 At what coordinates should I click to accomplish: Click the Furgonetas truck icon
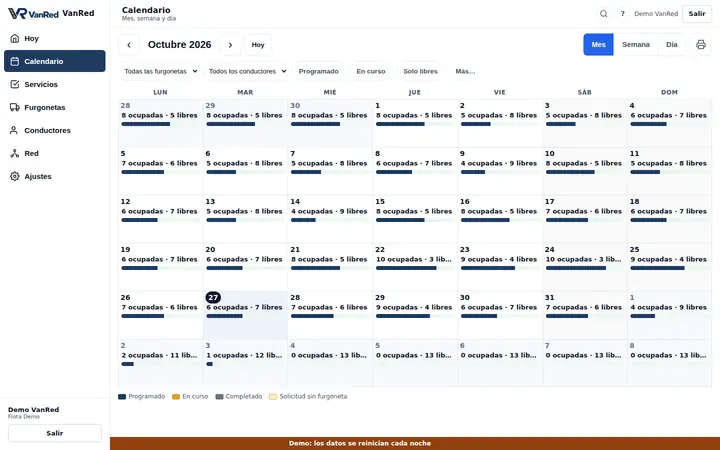pos(15,107)
